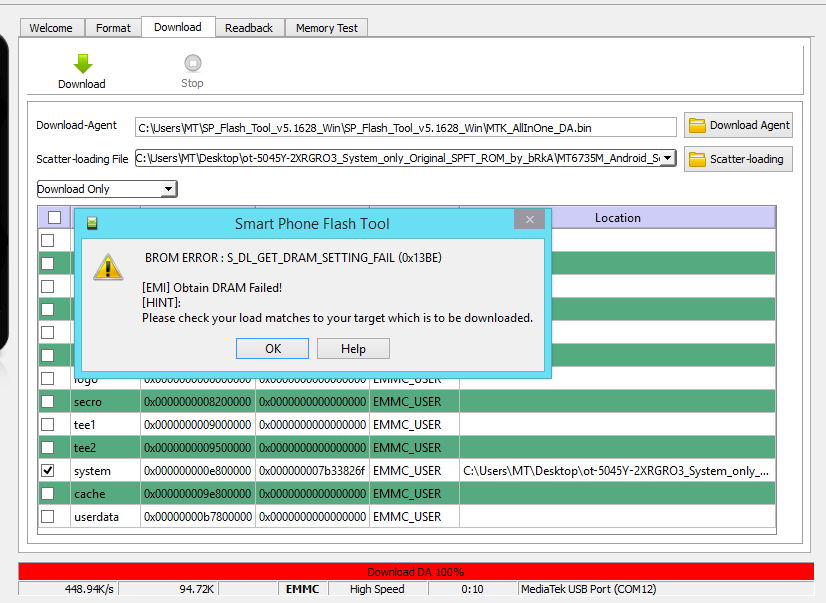Image resolution: width=826 pixels, height=603 pixels.
Task: Click the Smart Phone Flash Tool dialog title icon
Action: [92, 223]
